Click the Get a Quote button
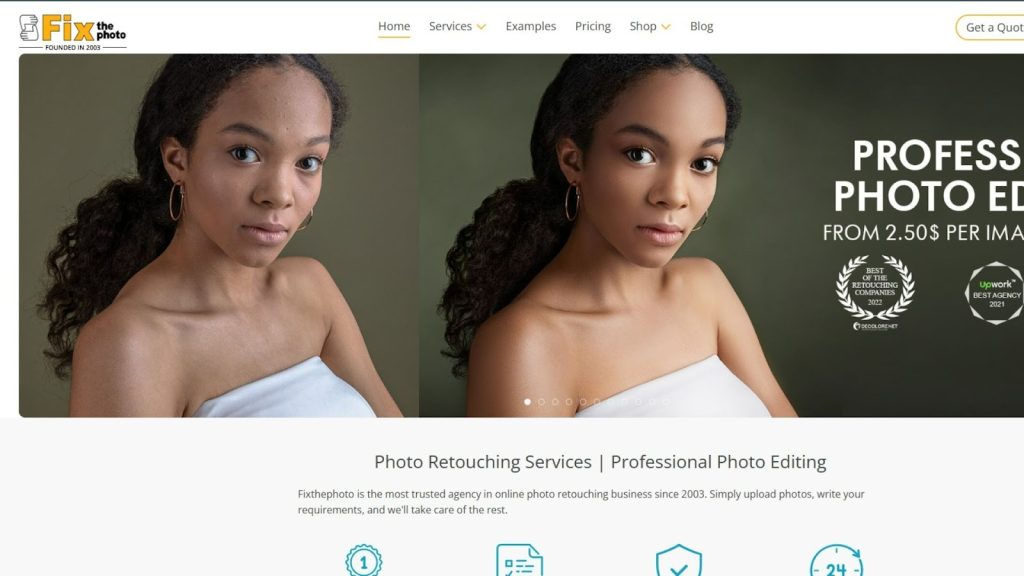Viewport: 1024px width, 576px height. [992, 28]
